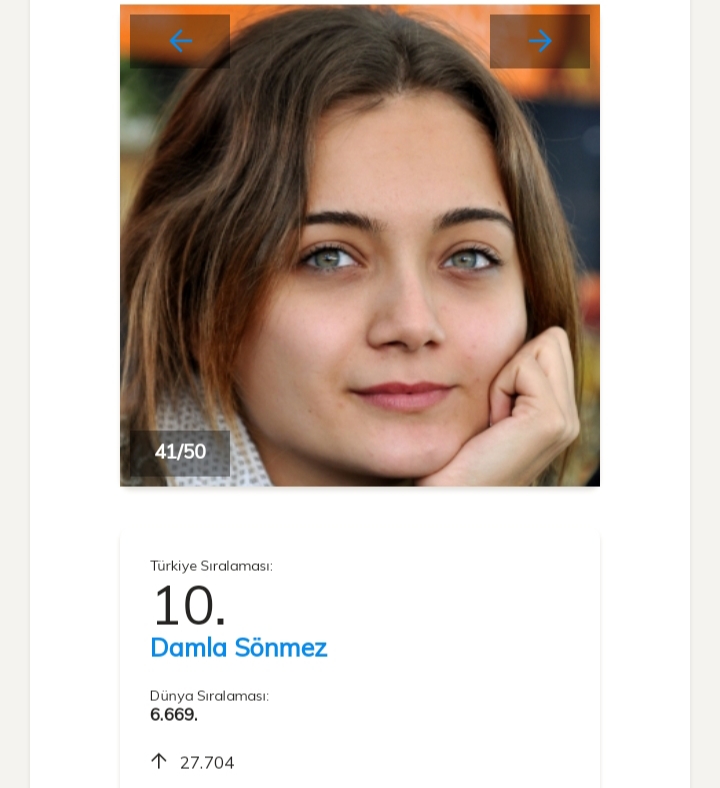720x788 pixels.
Task: Open the Damla Sönmez profile link
Action: pos(238,648)
